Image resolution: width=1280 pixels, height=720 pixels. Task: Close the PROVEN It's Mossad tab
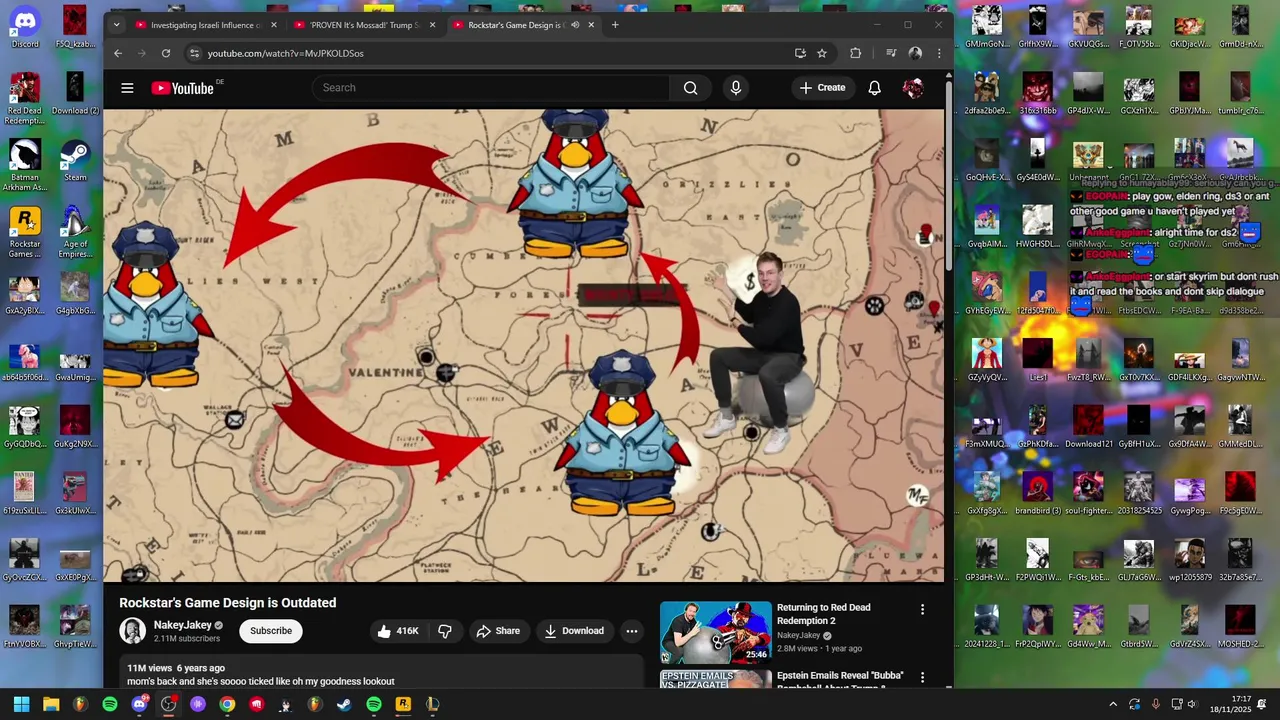[432, 25]
